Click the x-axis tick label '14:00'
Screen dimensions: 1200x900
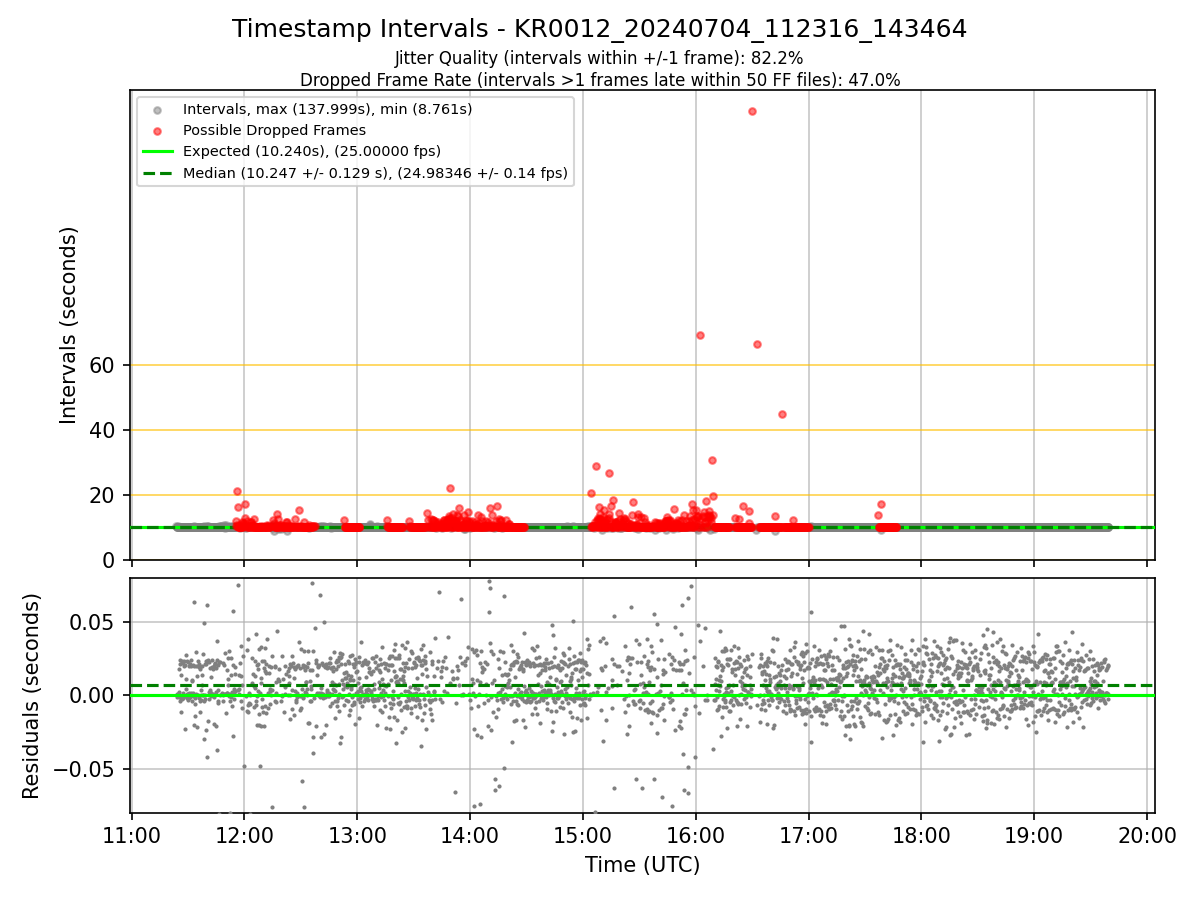click(x=470, y=836)
